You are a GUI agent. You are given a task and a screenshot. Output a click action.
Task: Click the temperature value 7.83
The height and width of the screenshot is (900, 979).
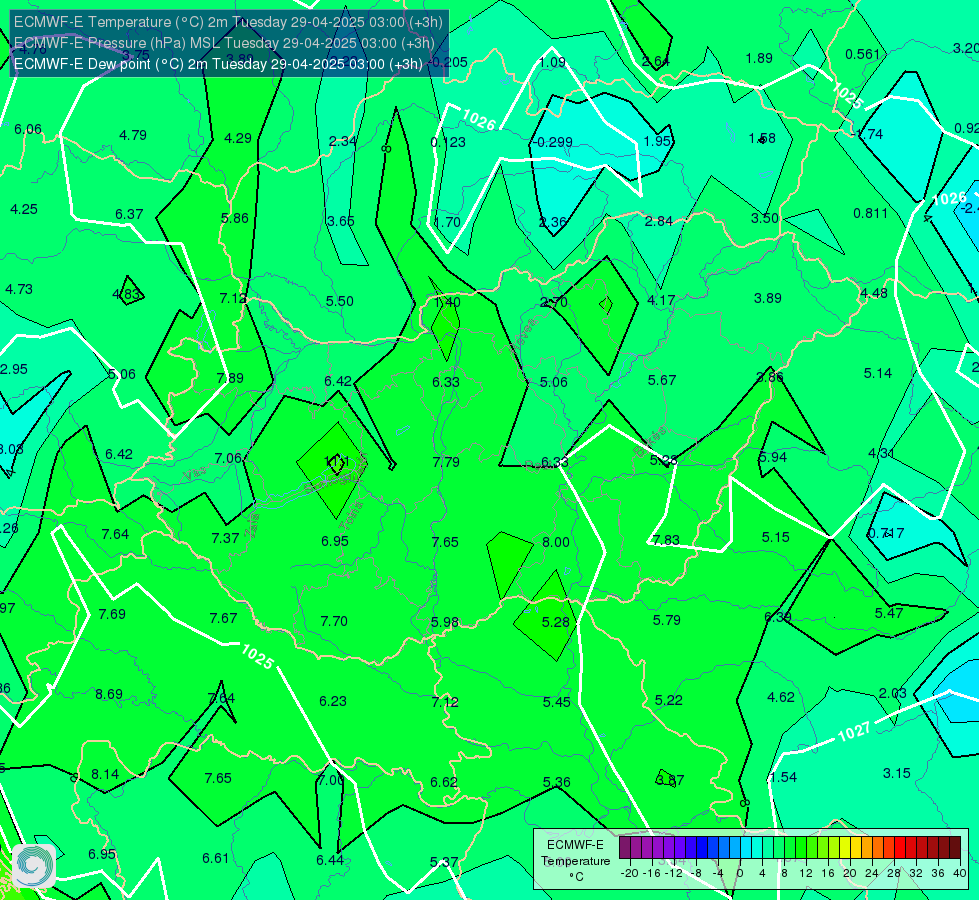coord(666,540)
